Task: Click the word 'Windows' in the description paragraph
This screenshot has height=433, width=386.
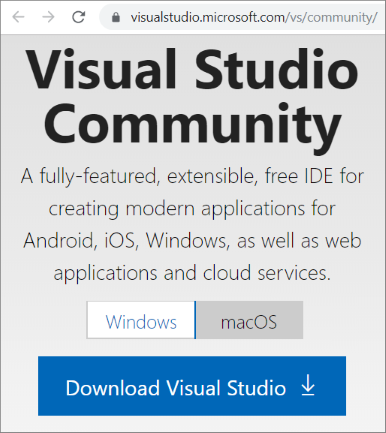Action: tap(187, 240)
